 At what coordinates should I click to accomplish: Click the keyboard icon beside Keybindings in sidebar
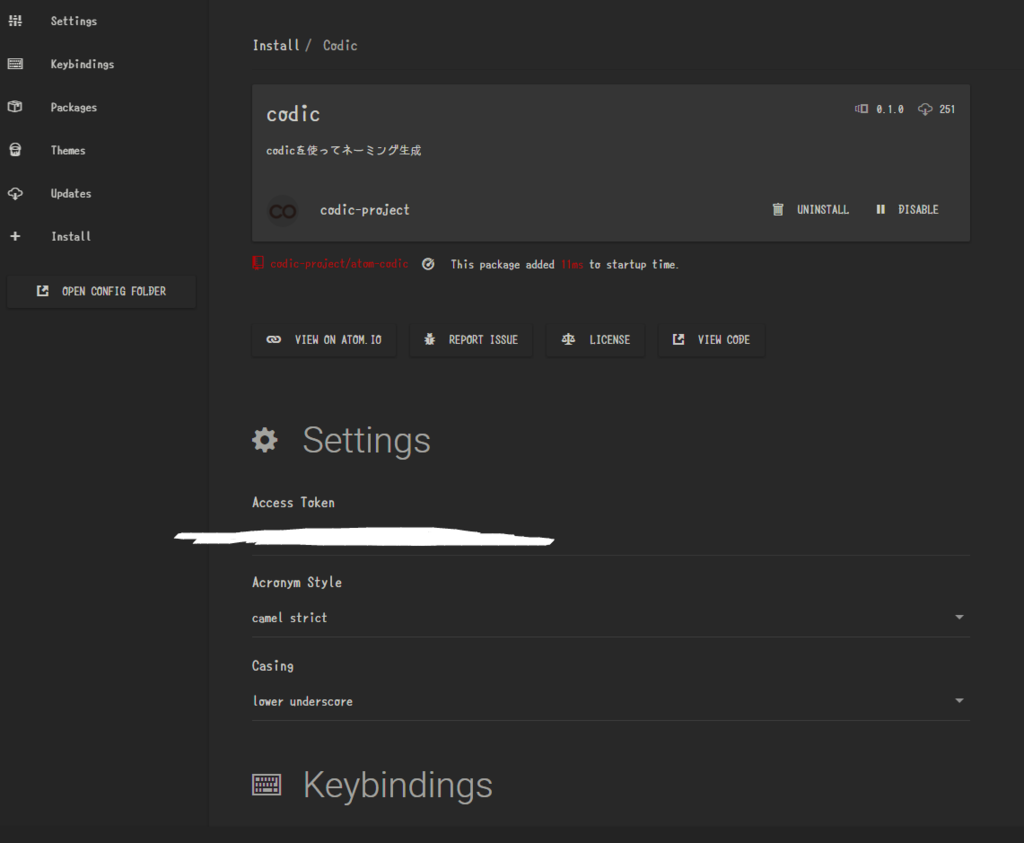point(15,64)
